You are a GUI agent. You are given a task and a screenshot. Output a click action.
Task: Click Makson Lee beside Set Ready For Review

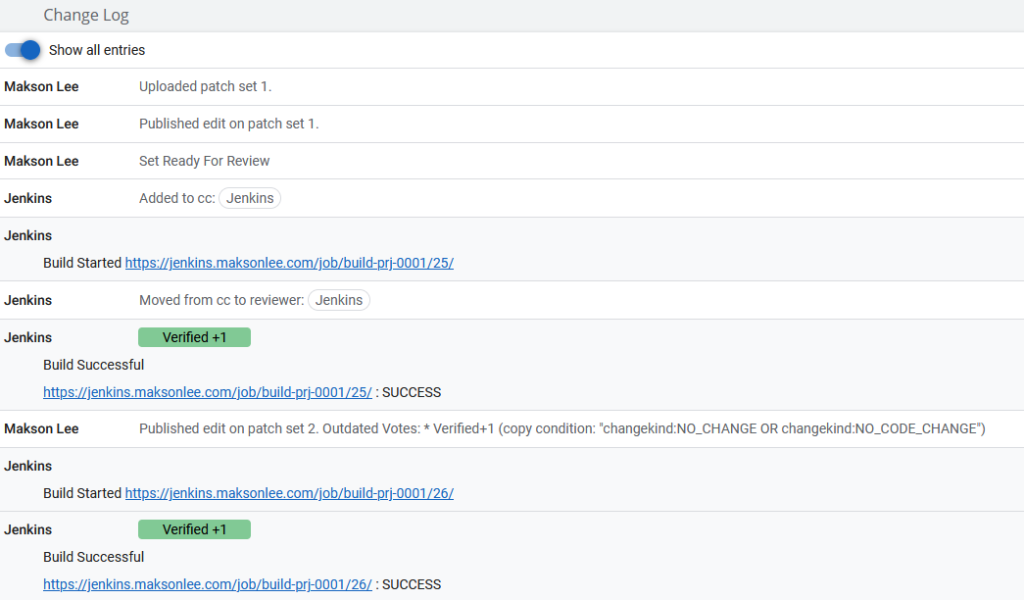pos(41,161)
